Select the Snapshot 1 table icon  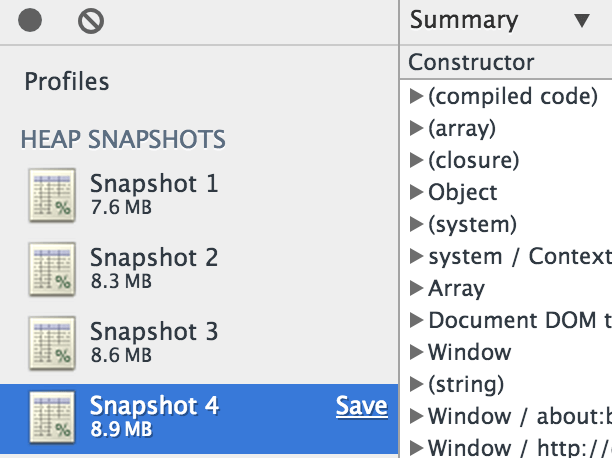52,195
